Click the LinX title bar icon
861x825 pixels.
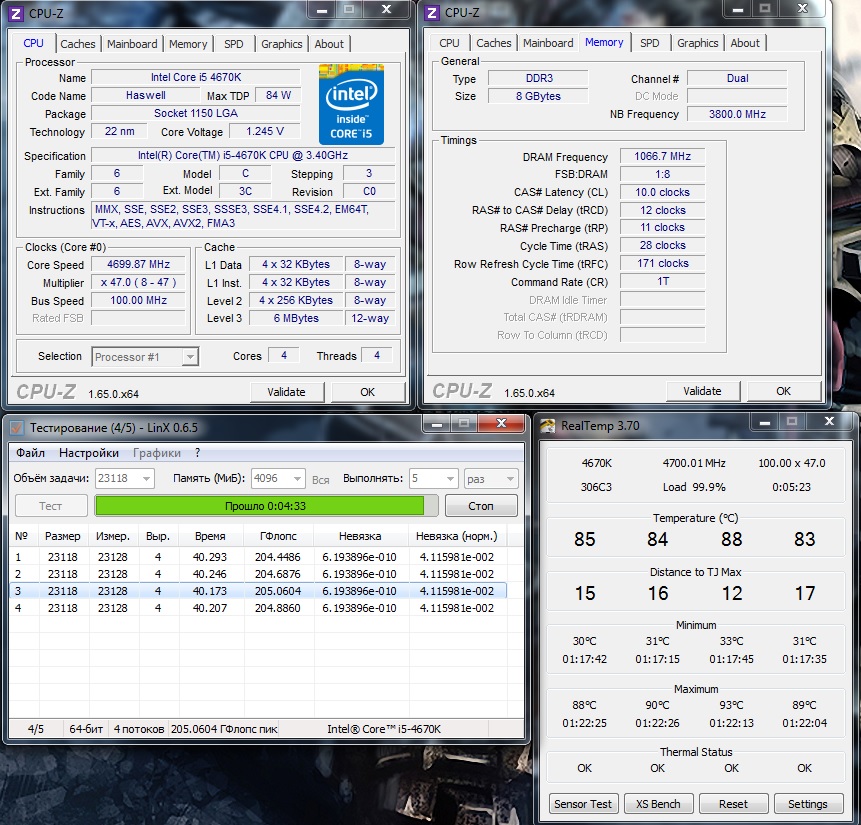coord(17,427)
